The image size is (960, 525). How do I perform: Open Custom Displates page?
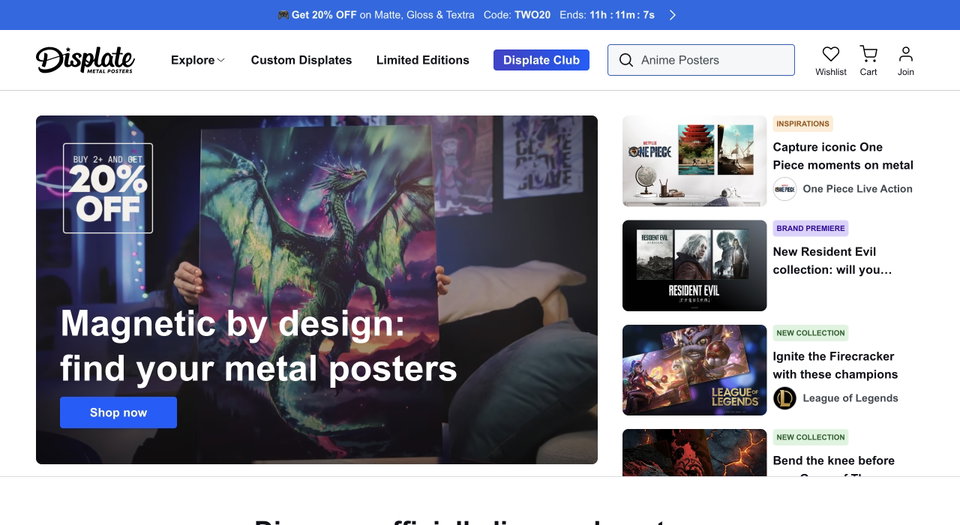301,60
